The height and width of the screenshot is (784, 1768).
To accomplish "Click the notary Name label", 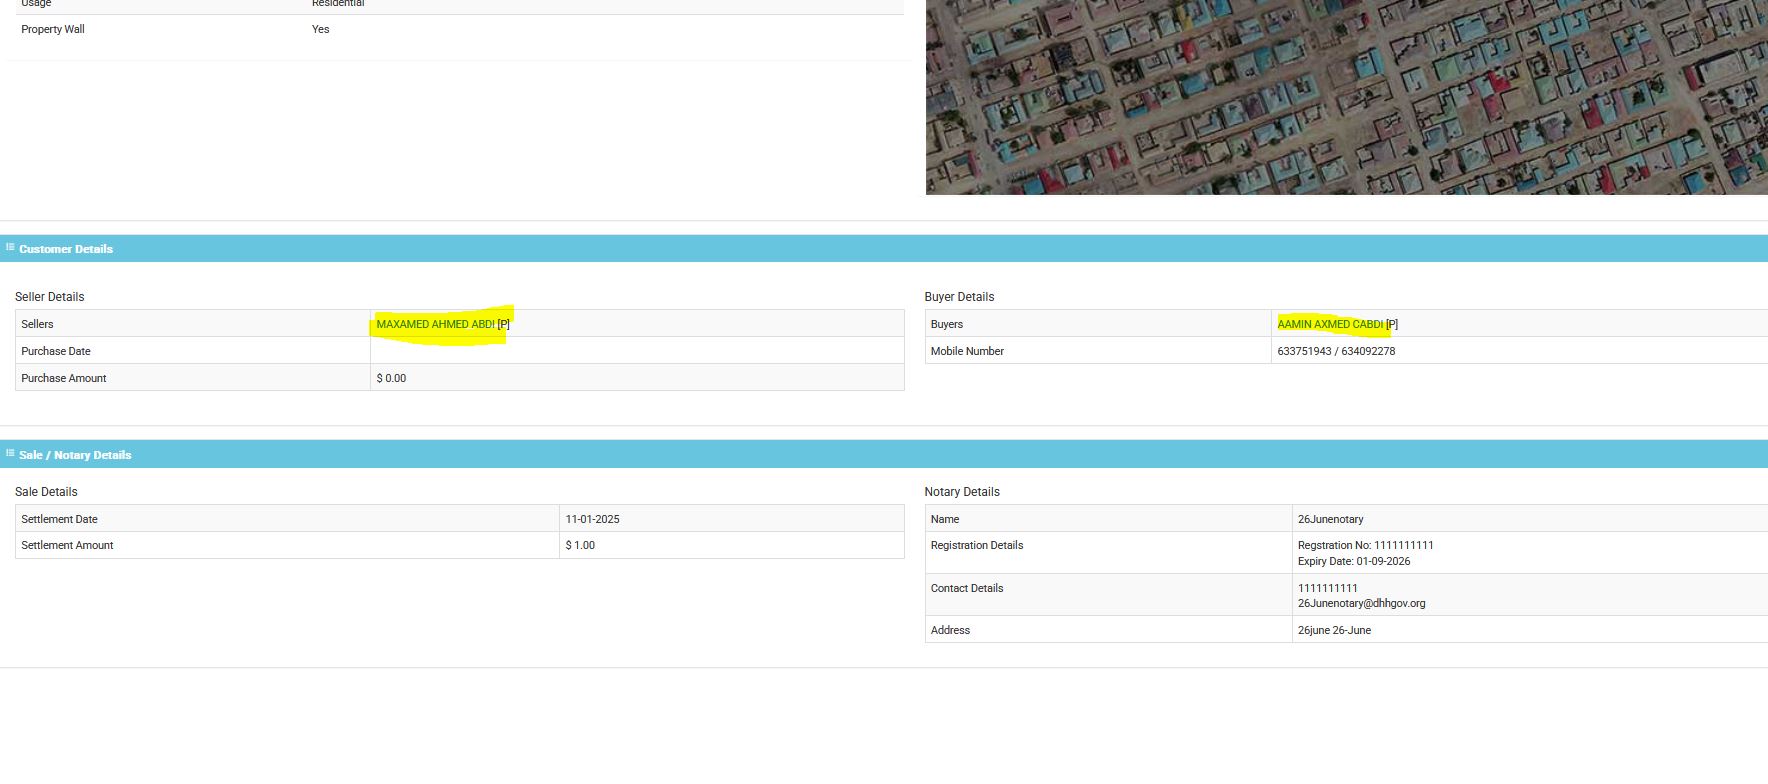I will [x=945, y=519].
